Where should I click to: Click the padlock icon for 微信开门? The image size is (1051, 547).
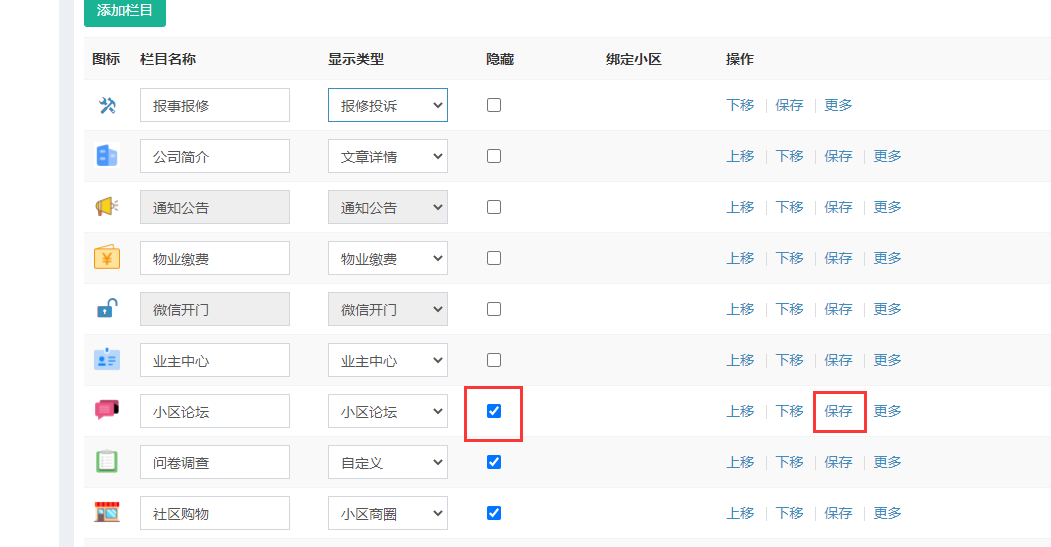pos(107,309)
